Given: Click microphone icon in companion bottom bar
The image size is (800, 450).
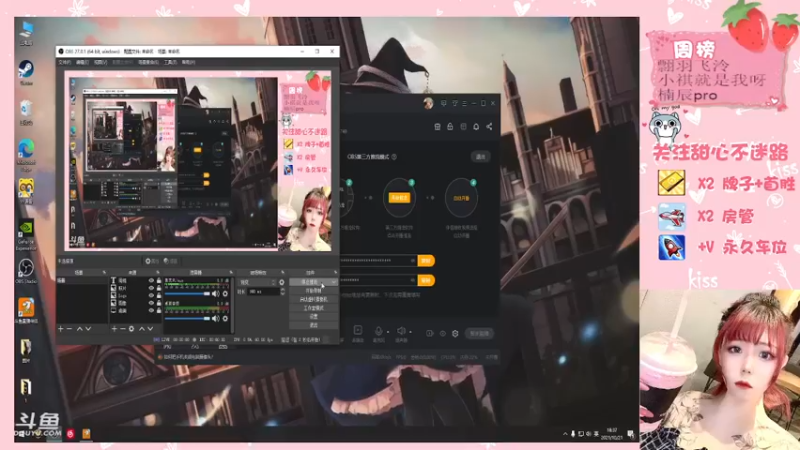Looking at the screenshot, I should pos(379,331).
